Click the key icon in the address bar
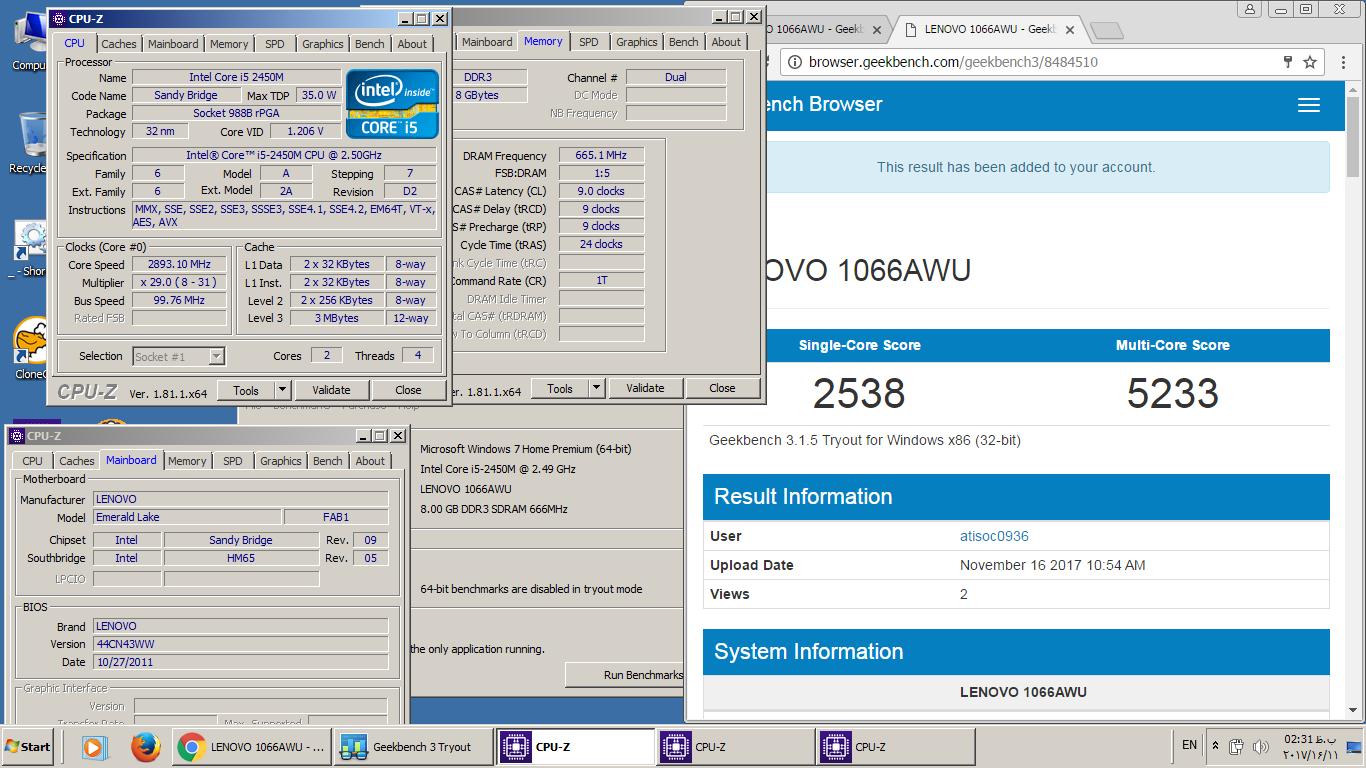1366x768 pixels. [1288, 62]
